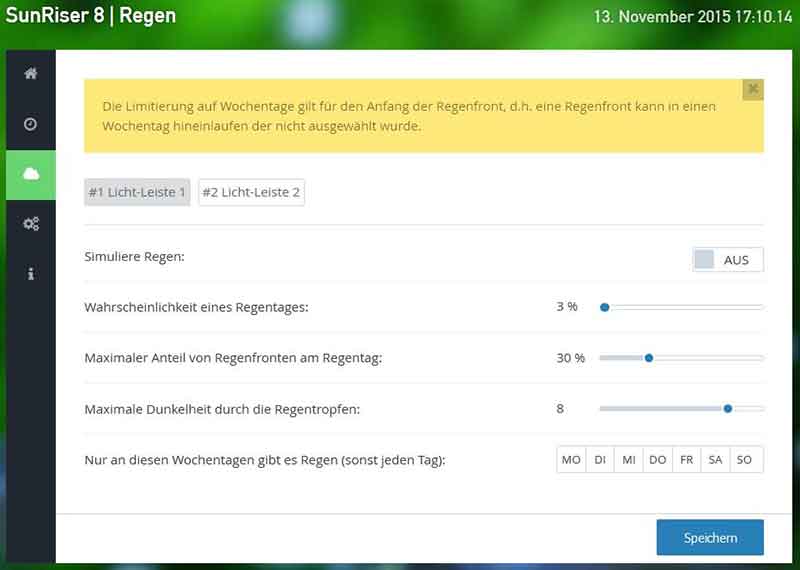Screen dimensions: 800x570
Task: Toggle the SA weekday button
Action: click(715, 460)
